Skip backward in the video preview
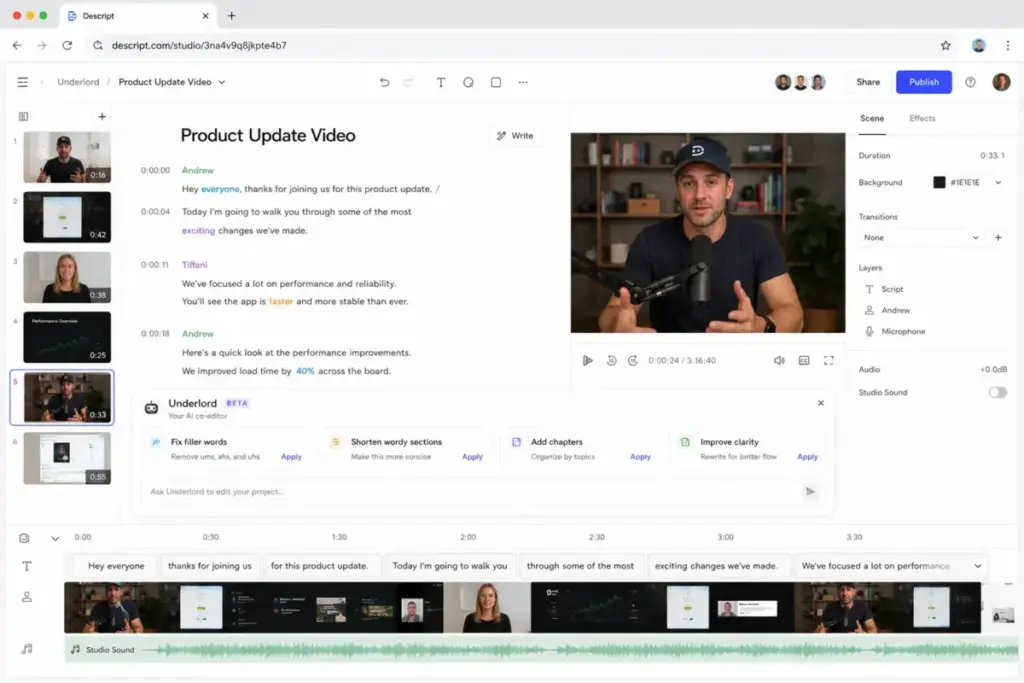Image resolution: width=1024 pixels, height=683 pixels. [x=611, y=360]
